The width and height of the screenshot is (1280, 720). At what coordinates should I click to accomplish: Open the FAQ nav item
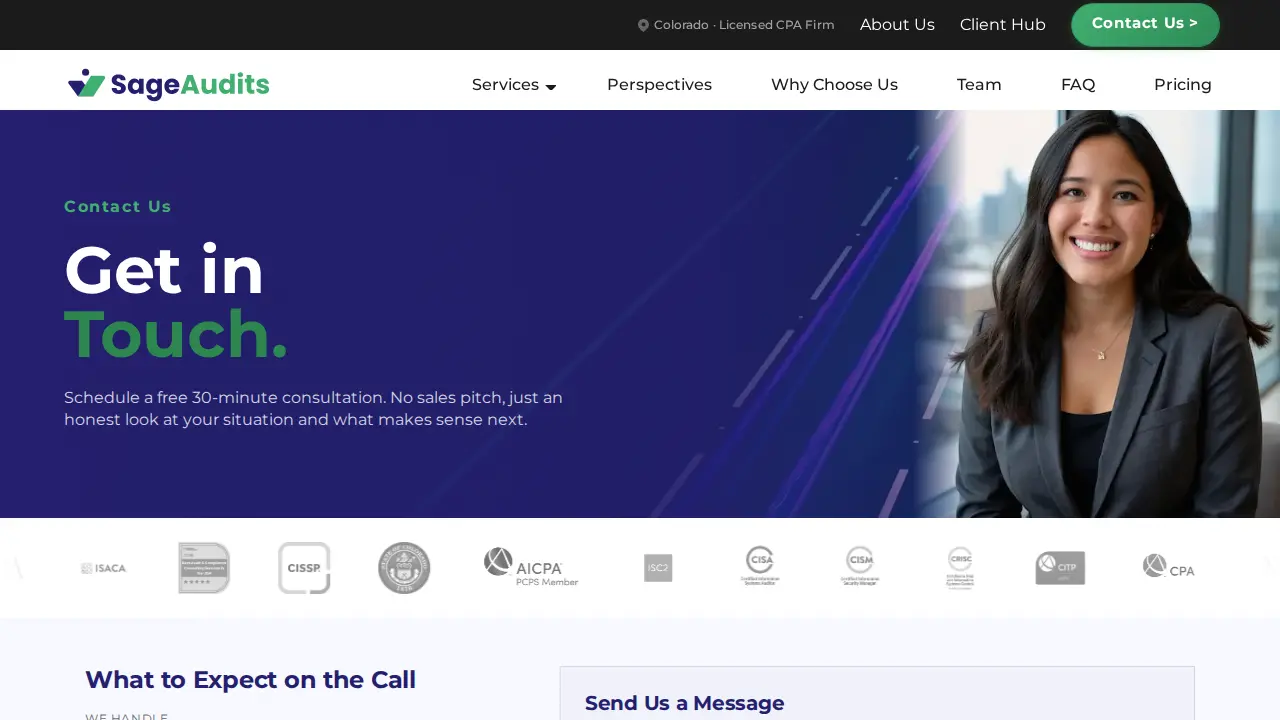tap(1078, 85)
